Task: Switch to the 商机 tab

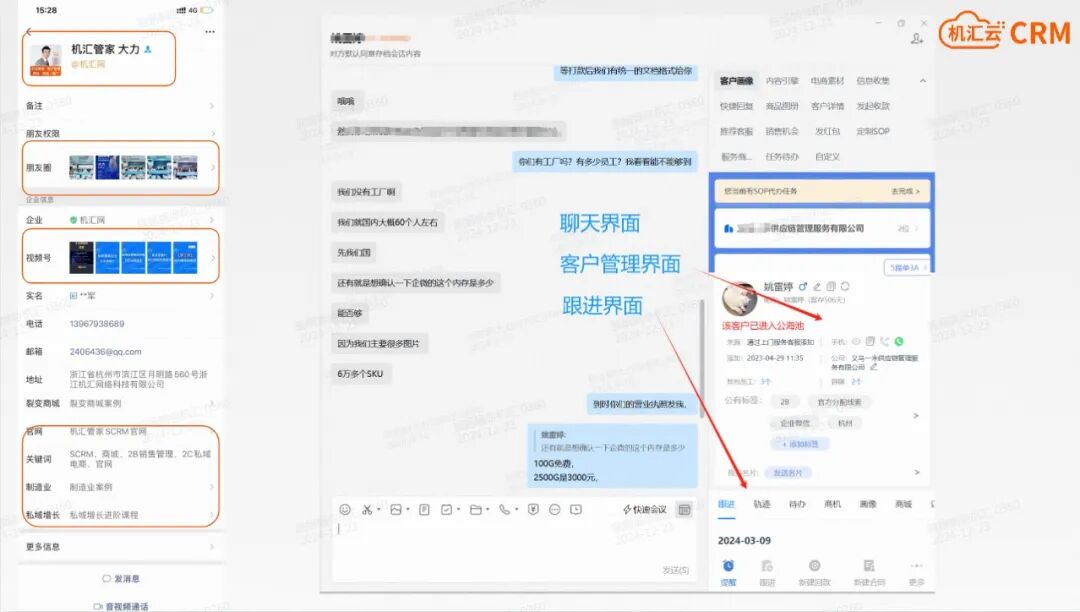Action: point(832,503)
